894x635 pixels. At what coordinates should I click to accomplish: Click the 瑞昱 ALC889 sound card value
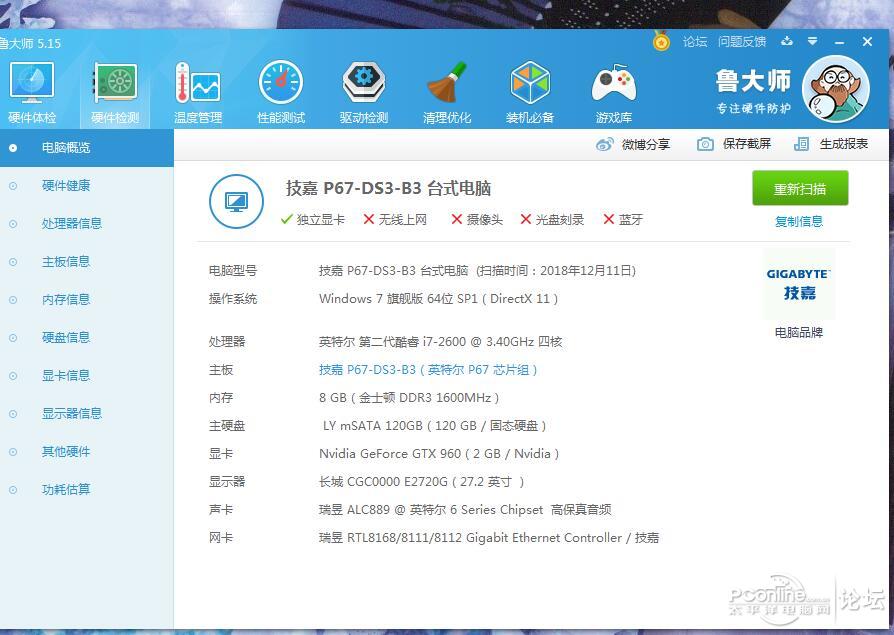465,510
